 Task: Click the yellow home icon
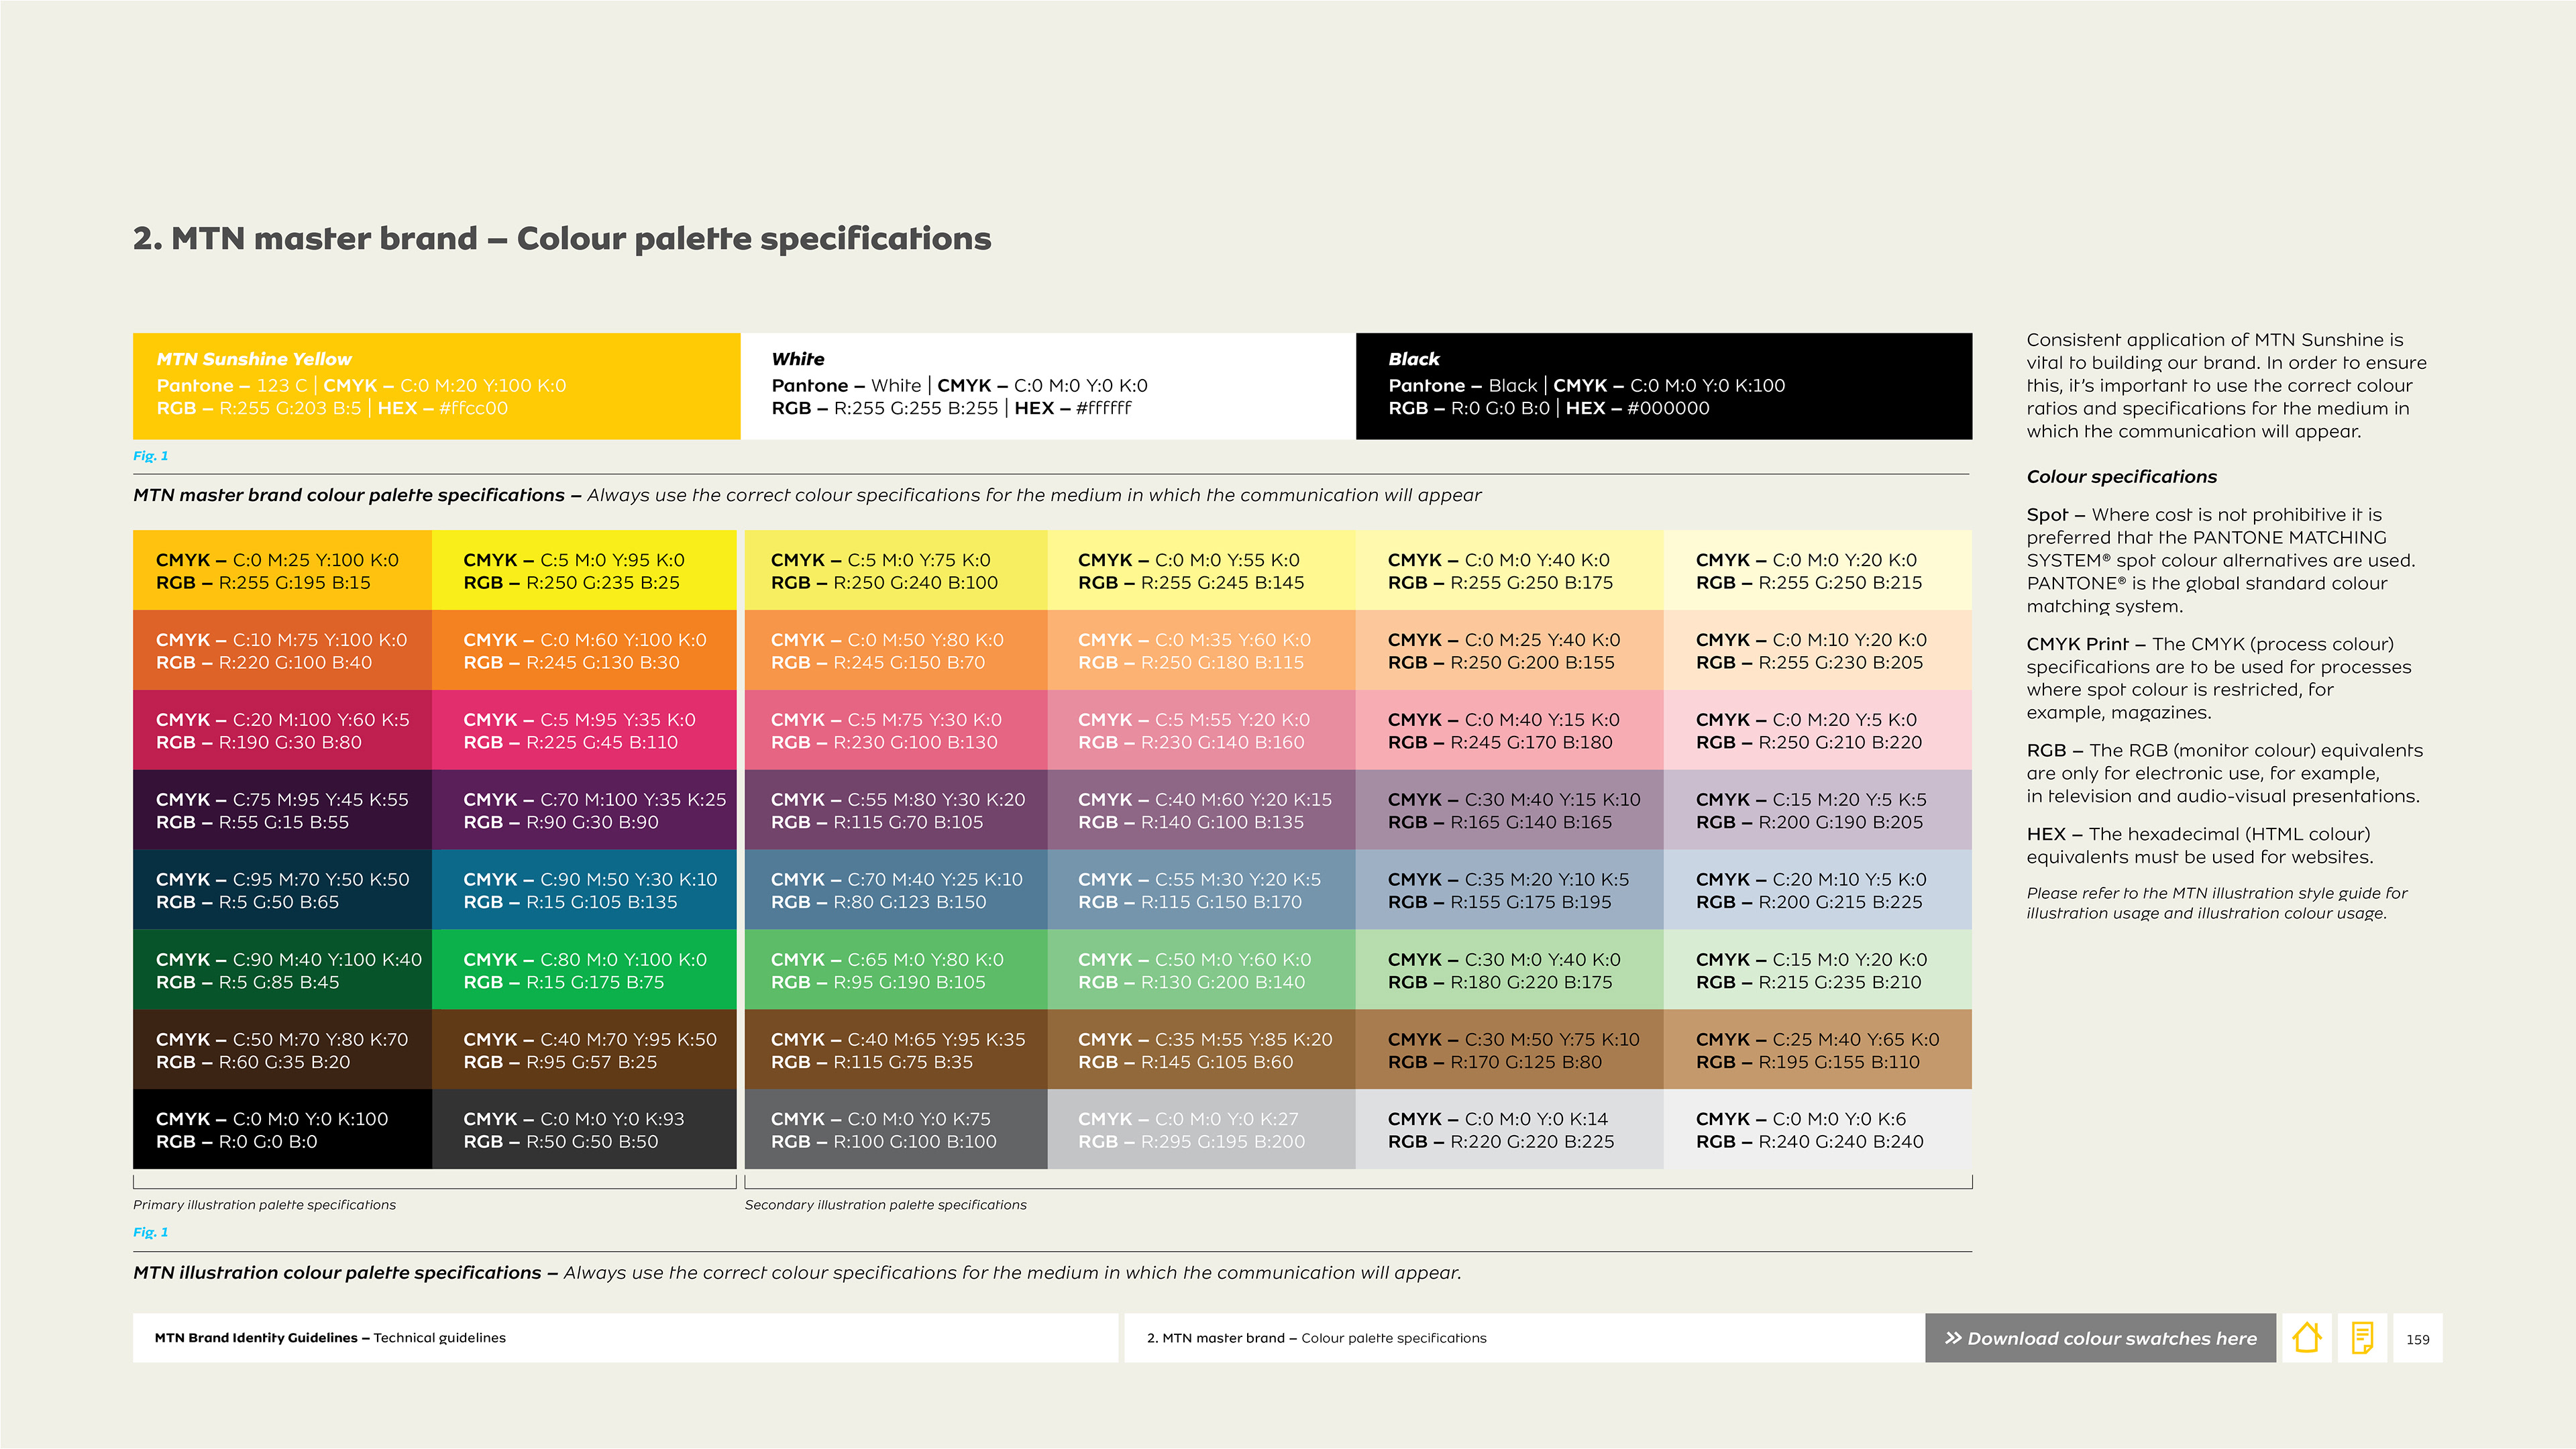(2306, 1338)
